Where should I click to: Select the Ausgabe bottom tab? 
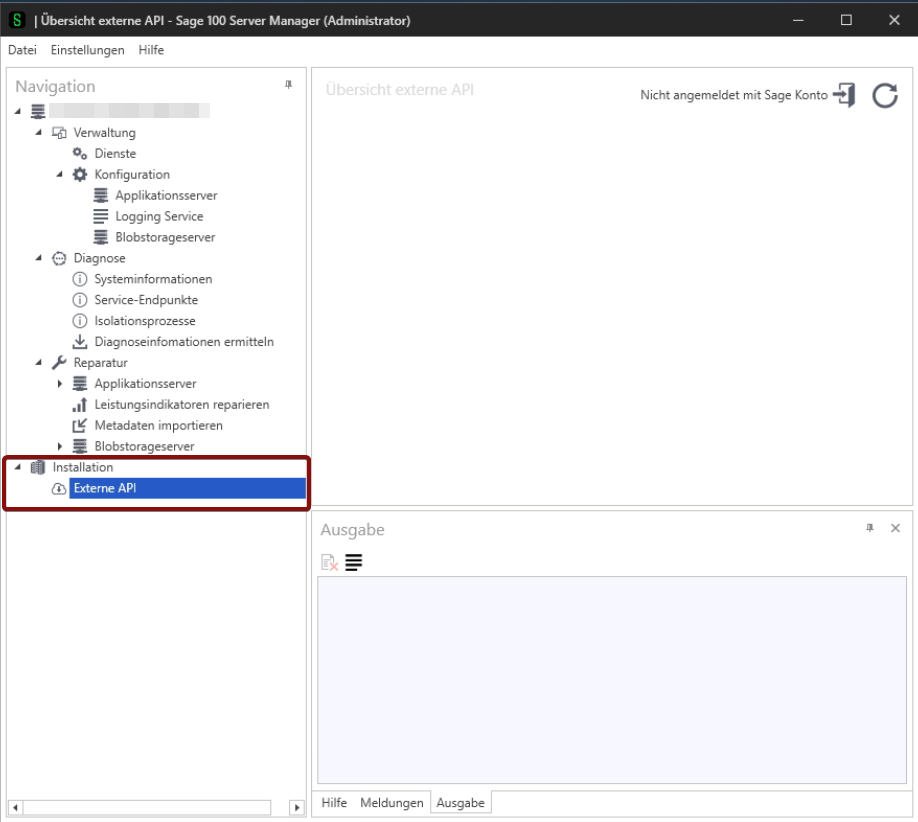(461, 803)
